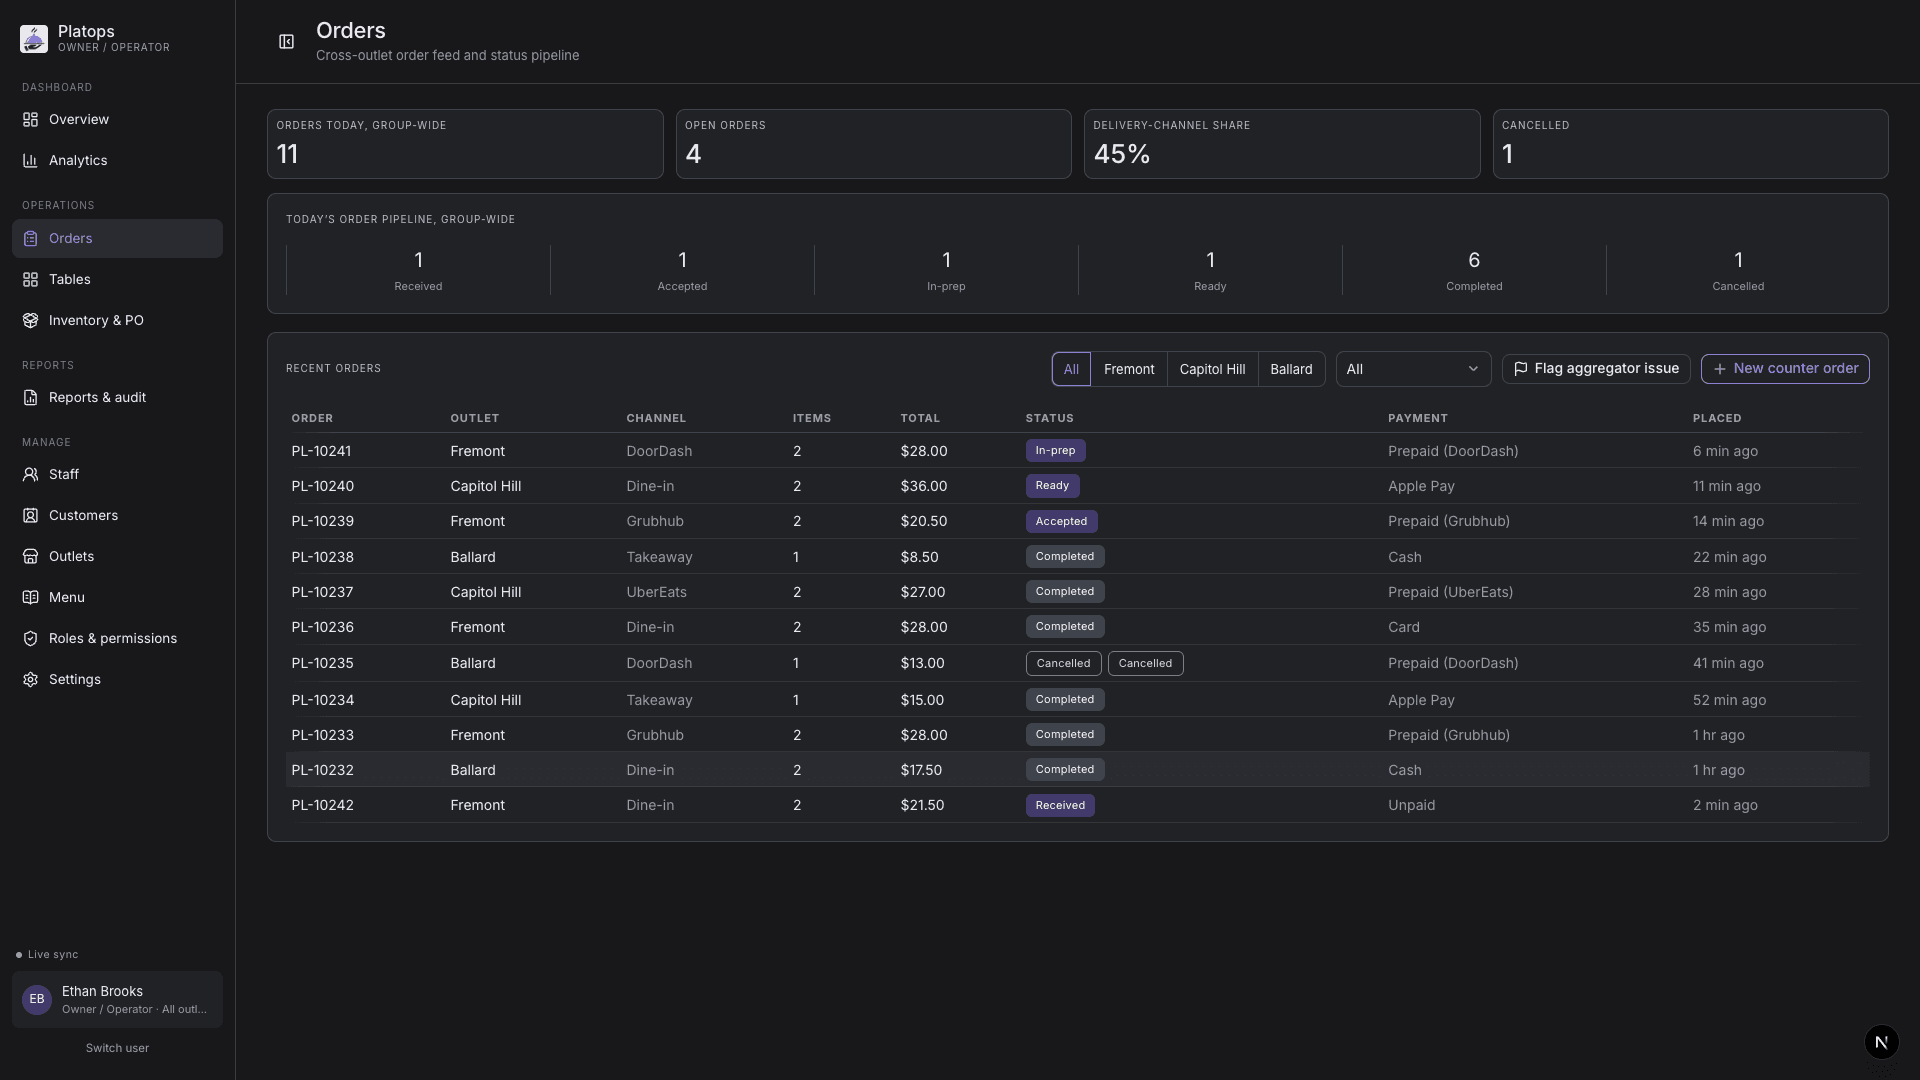Open the Tables section

(x=117, y=280)
